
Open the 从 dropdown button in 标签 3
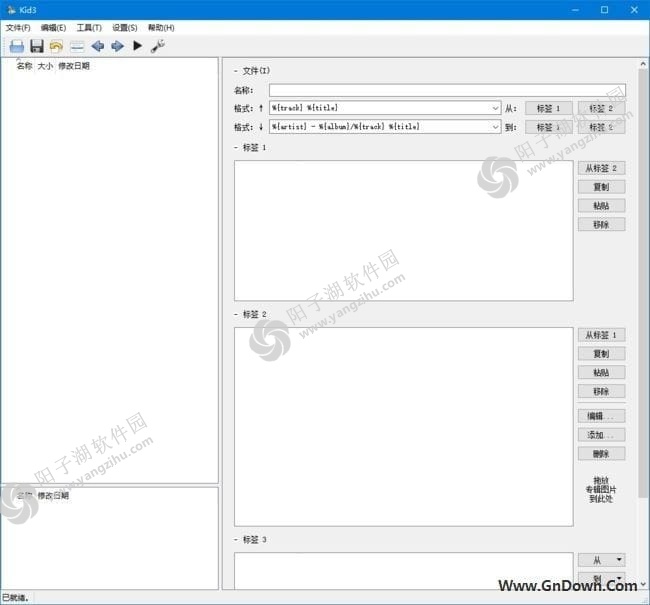pyautogui.click(x=601, y=560)
